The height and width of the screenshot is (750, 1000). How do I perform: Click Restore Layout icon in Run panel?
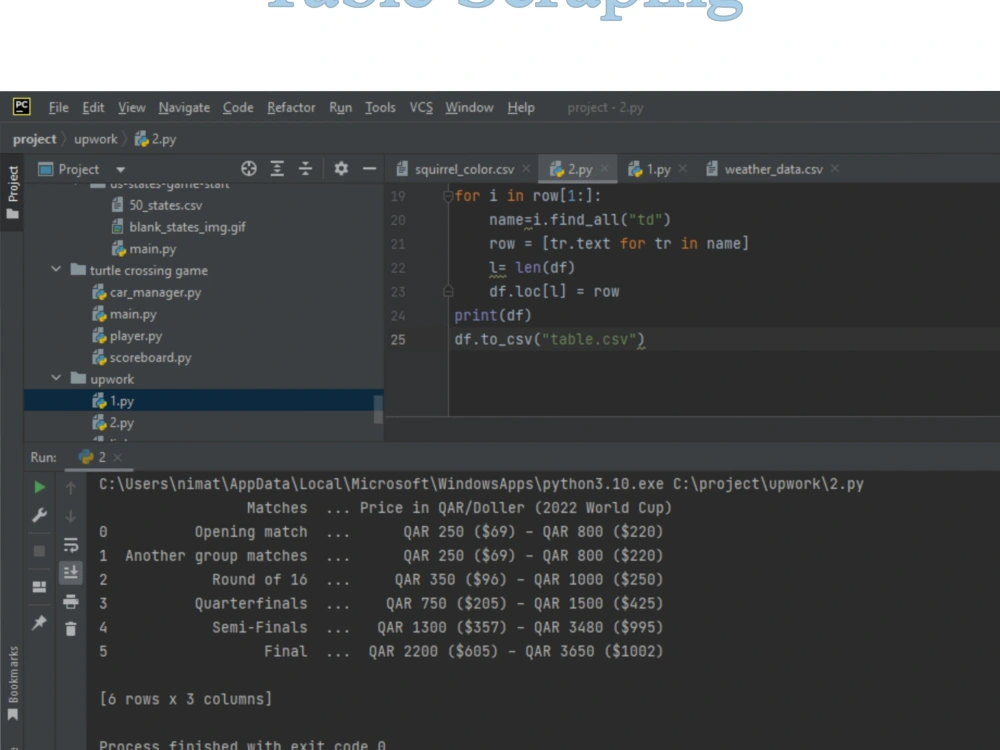40,587
